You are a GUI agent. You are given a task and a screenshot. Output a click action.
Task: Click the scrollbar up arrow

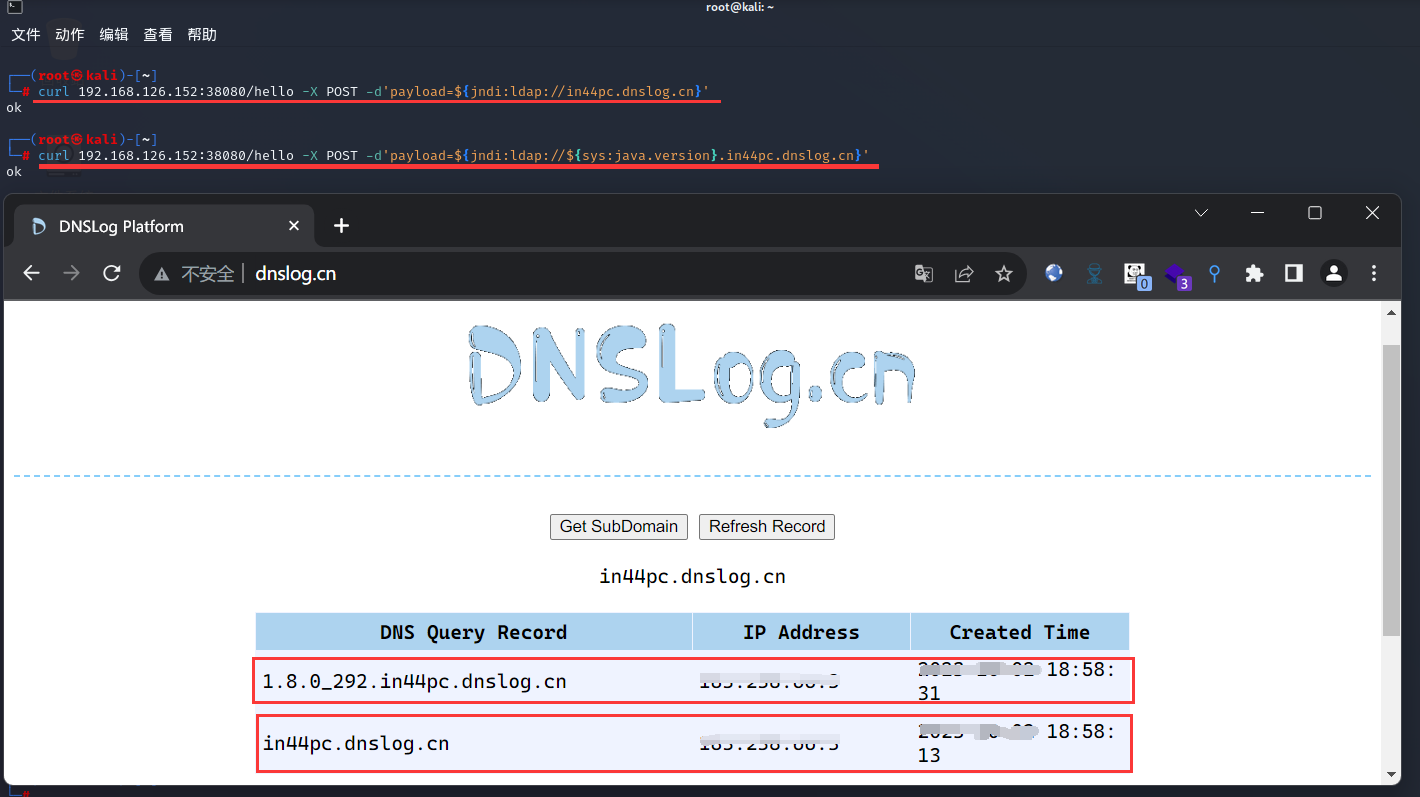1391,313
